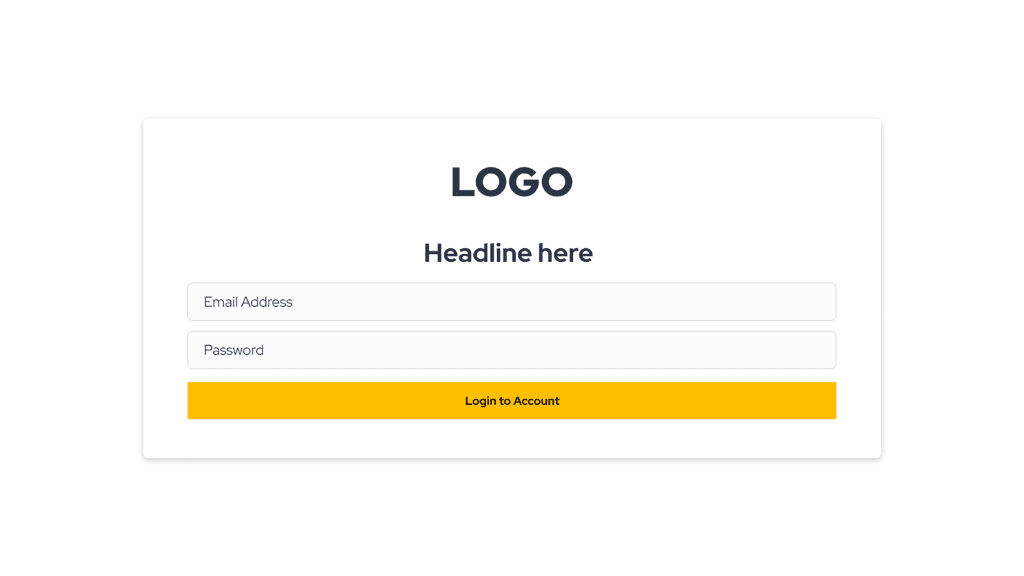This screenshot has width=1024, height=576.
Task: Activate the first form field under the headline
Action: pos(511,302)
